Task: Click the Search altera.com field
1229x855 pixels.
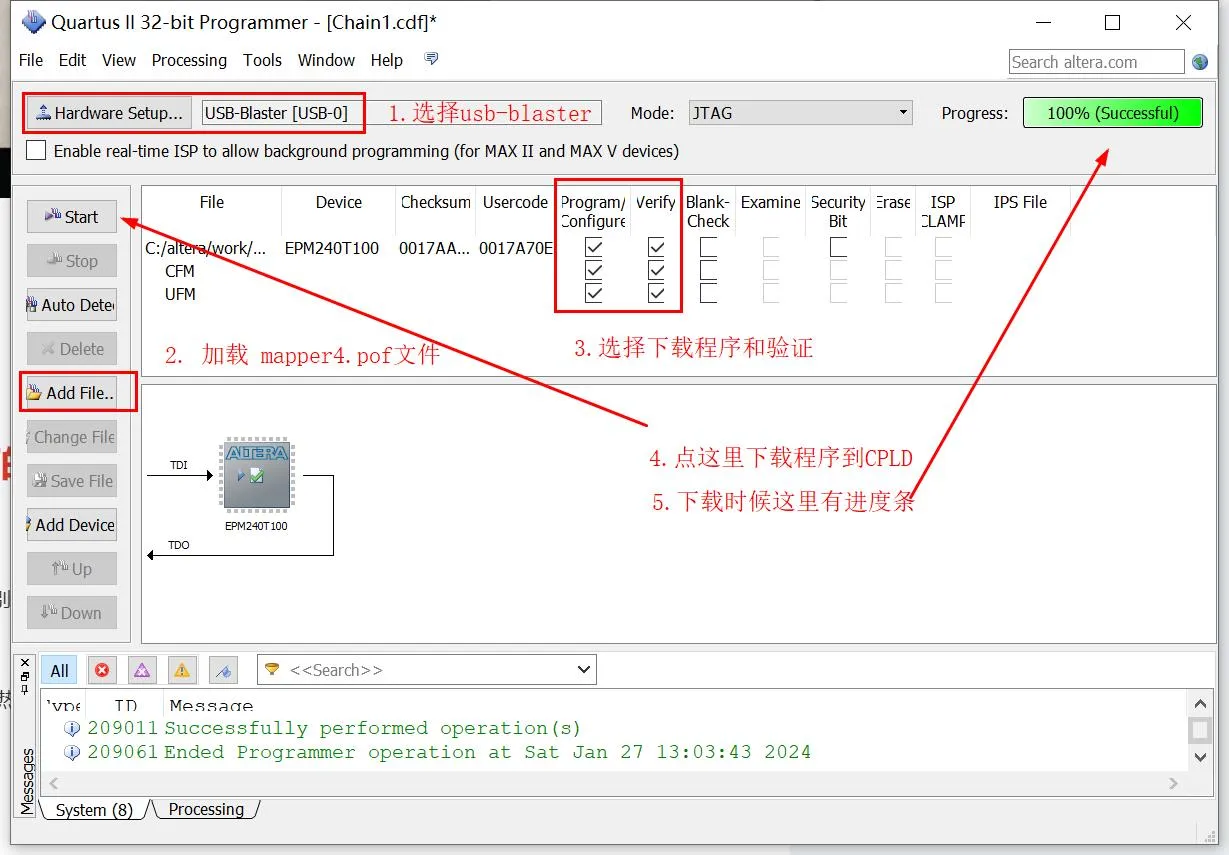Action: coord(1096,62)
